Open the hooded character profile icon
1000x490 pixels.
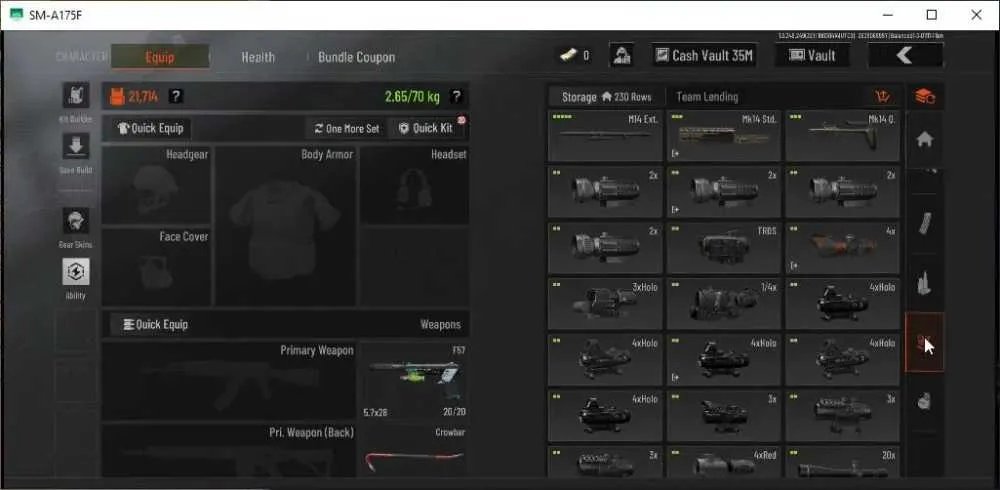point(622,55)
